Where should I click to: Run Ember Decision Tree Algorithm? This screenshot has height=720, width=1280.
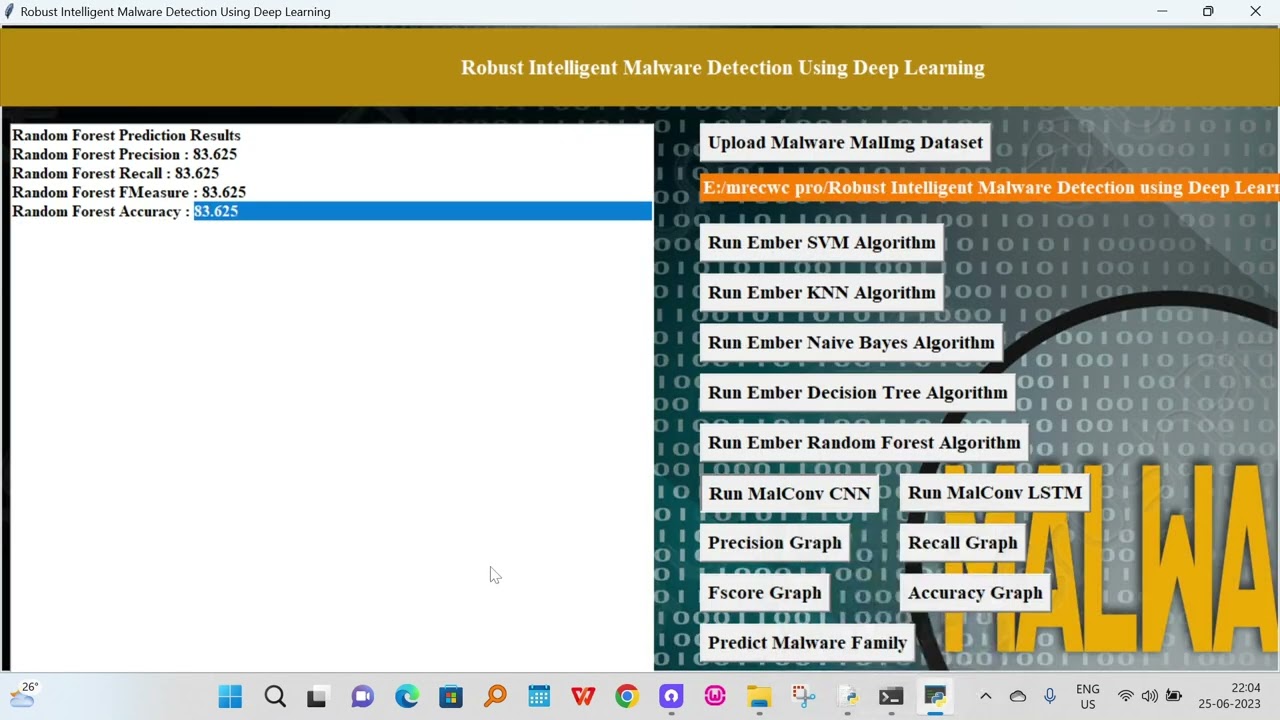(857, 392)
